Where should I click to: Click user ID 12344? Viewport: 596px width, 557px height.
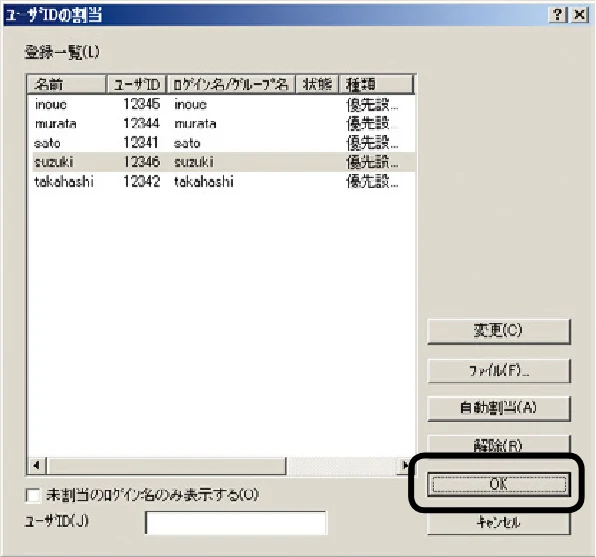141,124
